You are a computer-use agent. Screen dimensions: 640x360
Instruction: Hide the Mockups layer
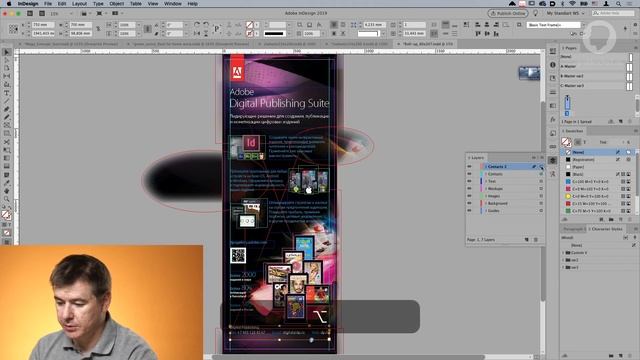point(469,189)
